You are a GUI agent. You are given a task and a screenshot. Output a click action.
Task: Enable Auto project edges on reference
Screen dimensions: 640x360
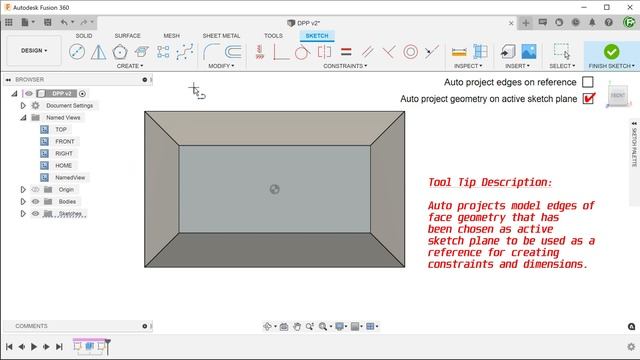588,82
